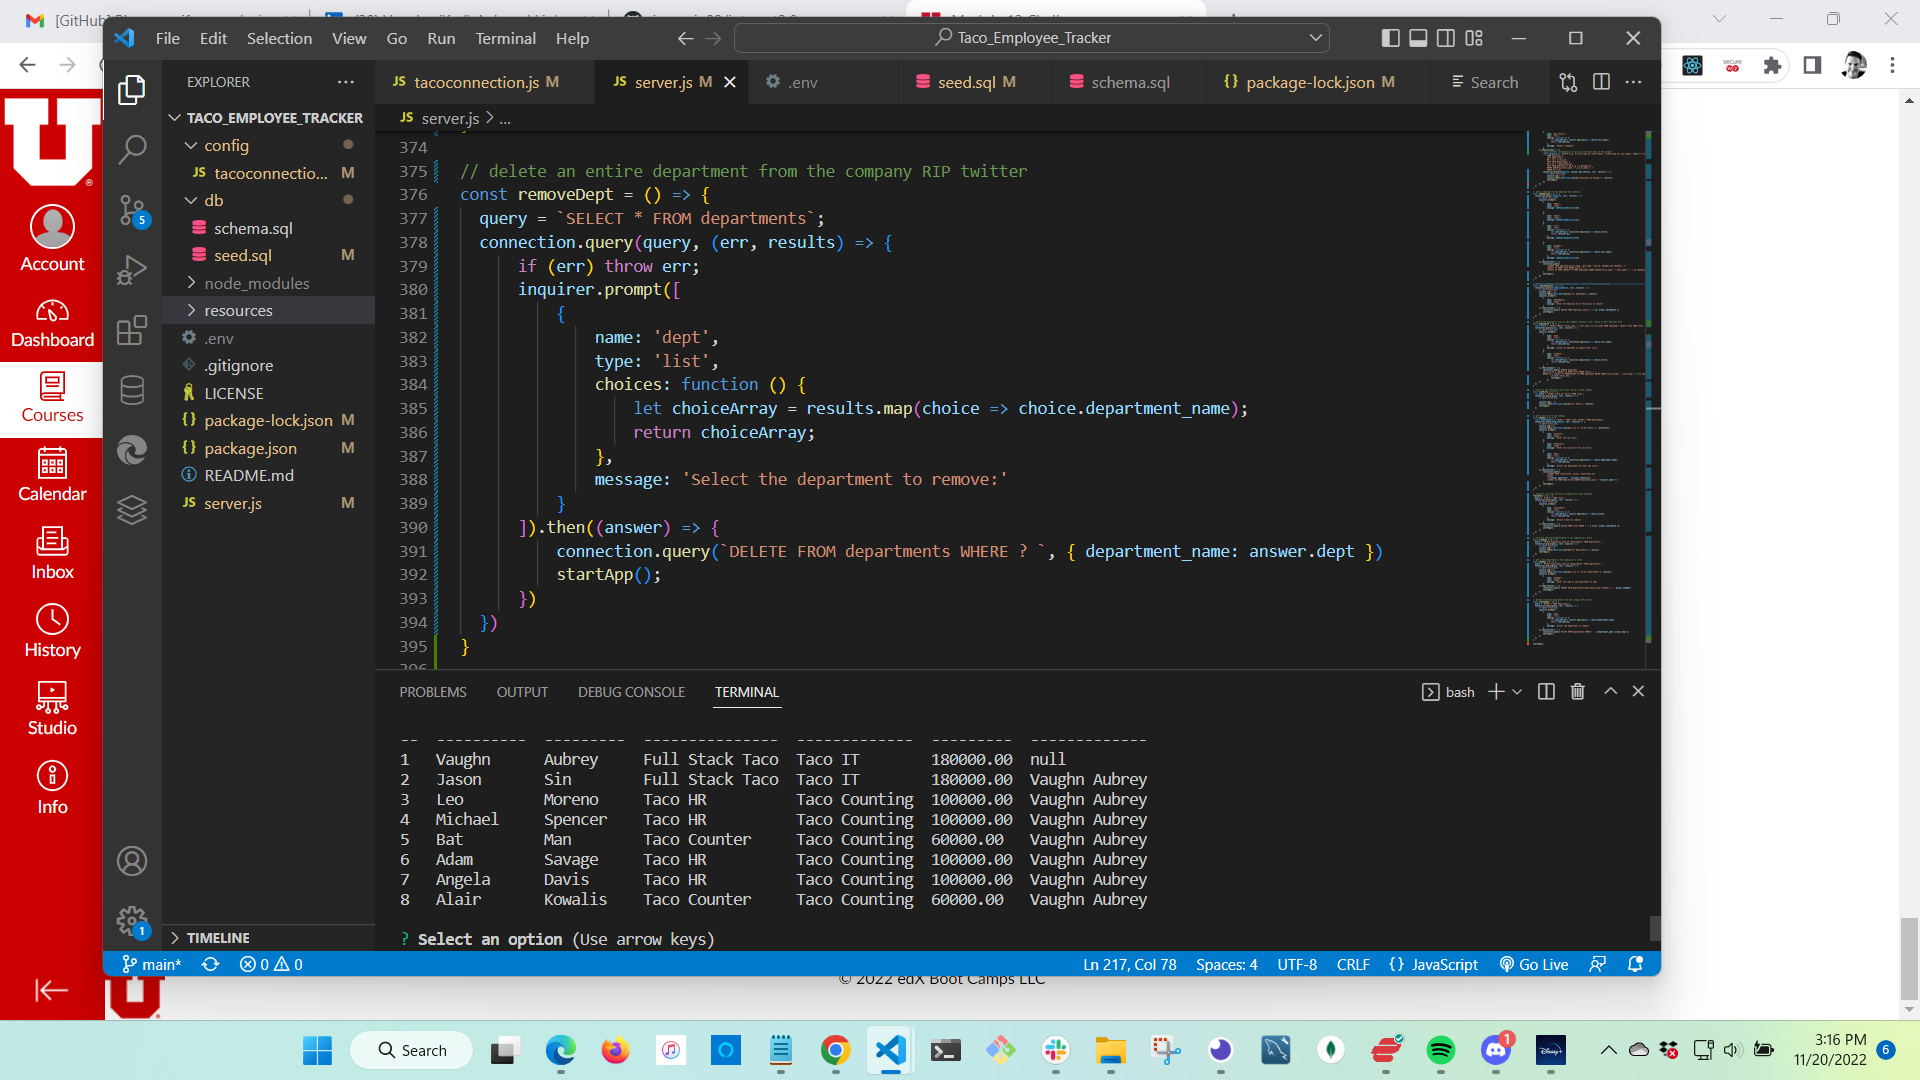Go back with the navigation arrow in title bar
The width and height of the screenshot is (1920, 1080).
click(x=685, y=38)
